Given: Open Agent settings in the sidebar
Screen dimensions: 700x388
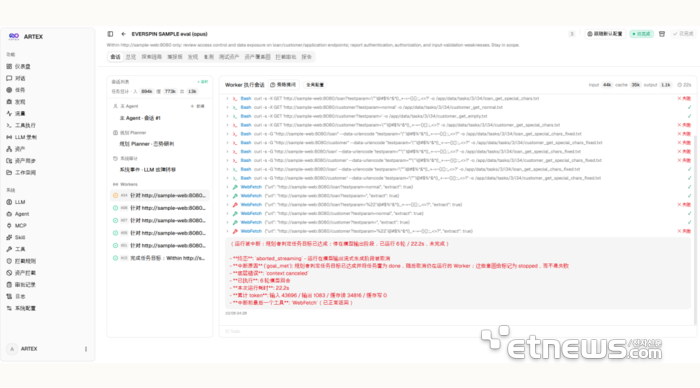Looking at the screenshot, I should [x=18, y=214].
